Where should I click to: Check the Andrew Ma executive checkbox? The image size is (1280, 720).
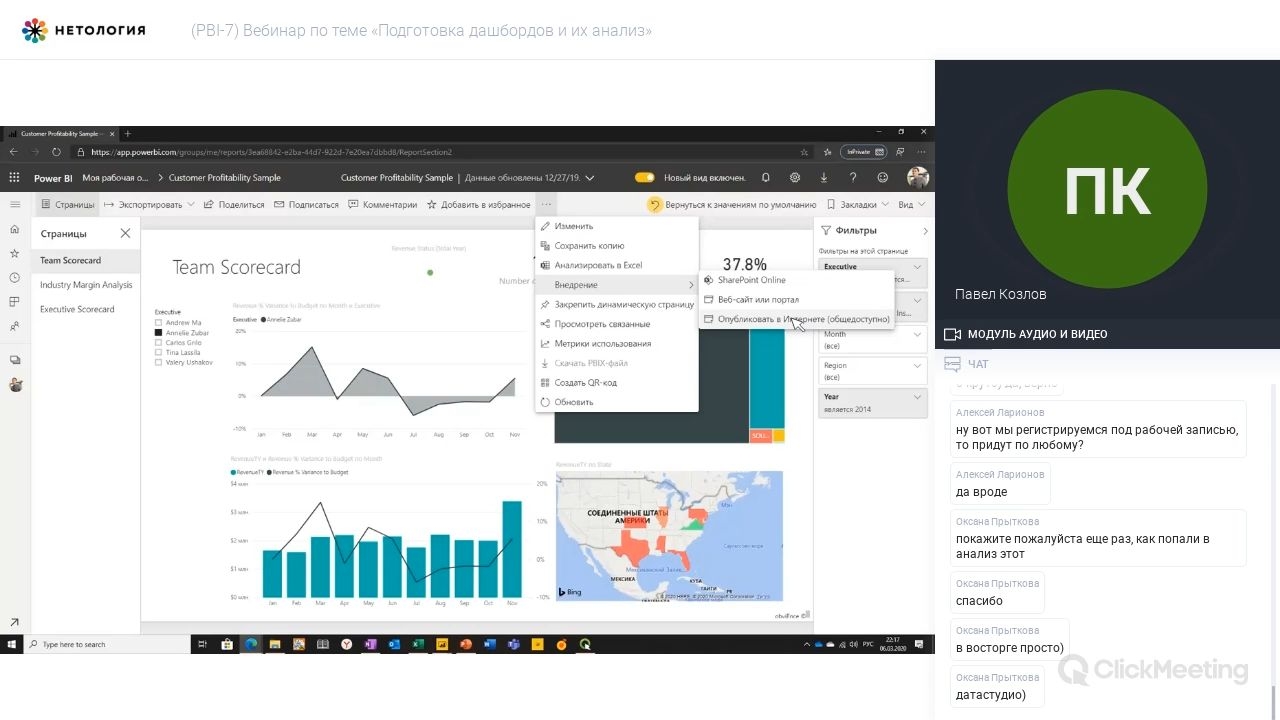158,323
